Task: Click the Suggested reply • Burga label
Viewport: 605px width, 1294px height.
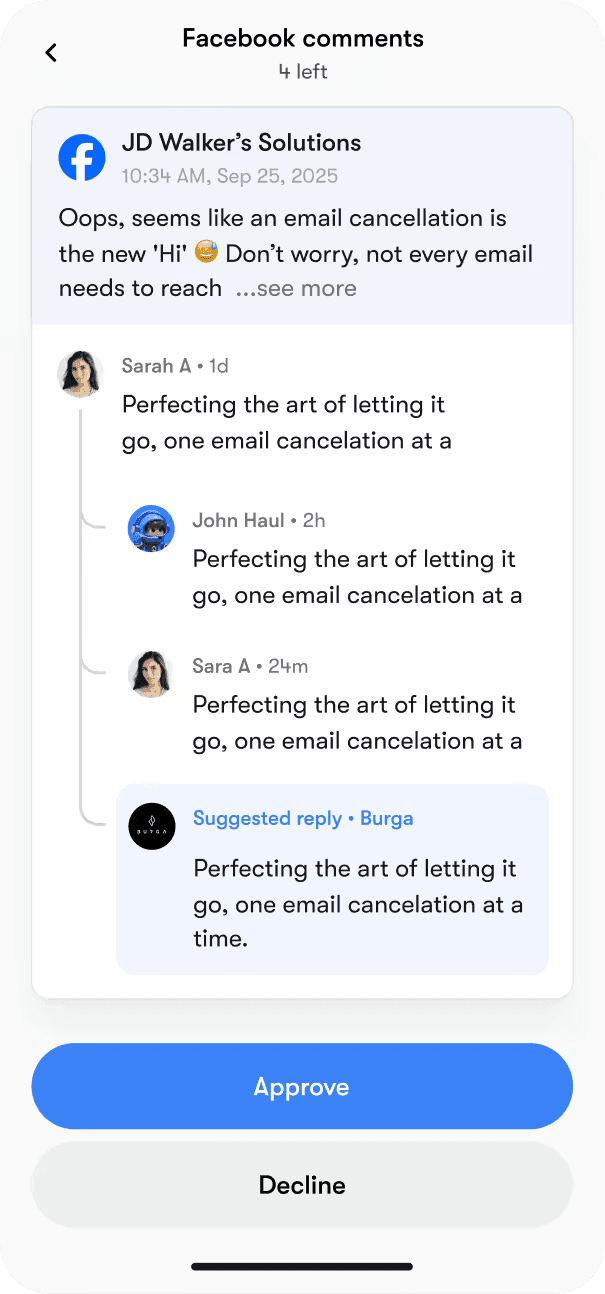Action: point(303,818)
